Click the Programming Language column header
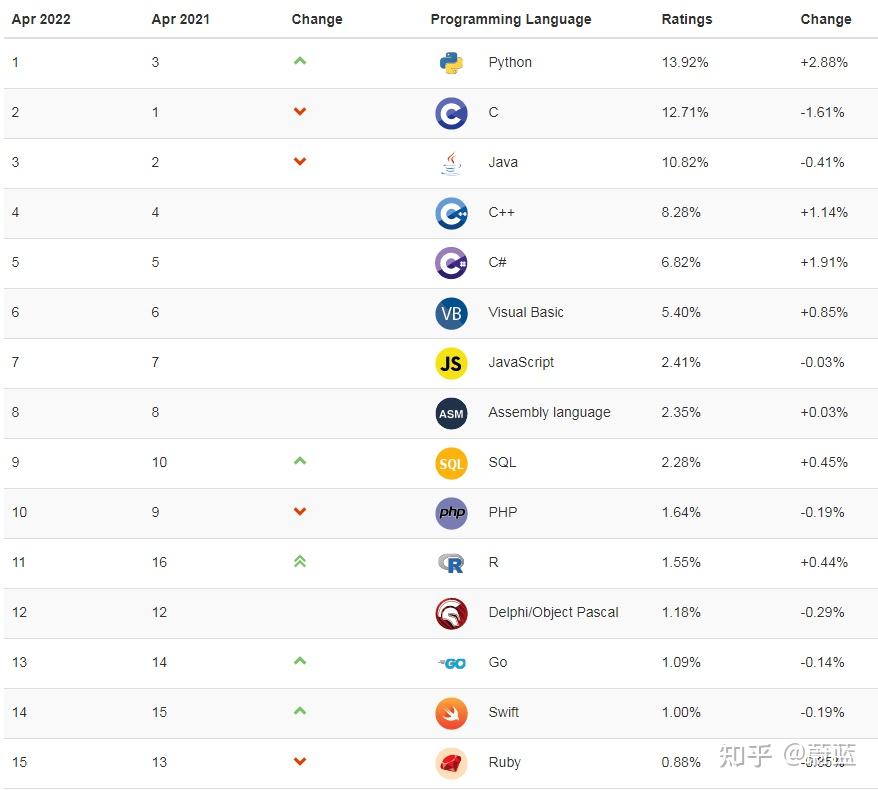The image size is (878, 790). pos(510,19)
